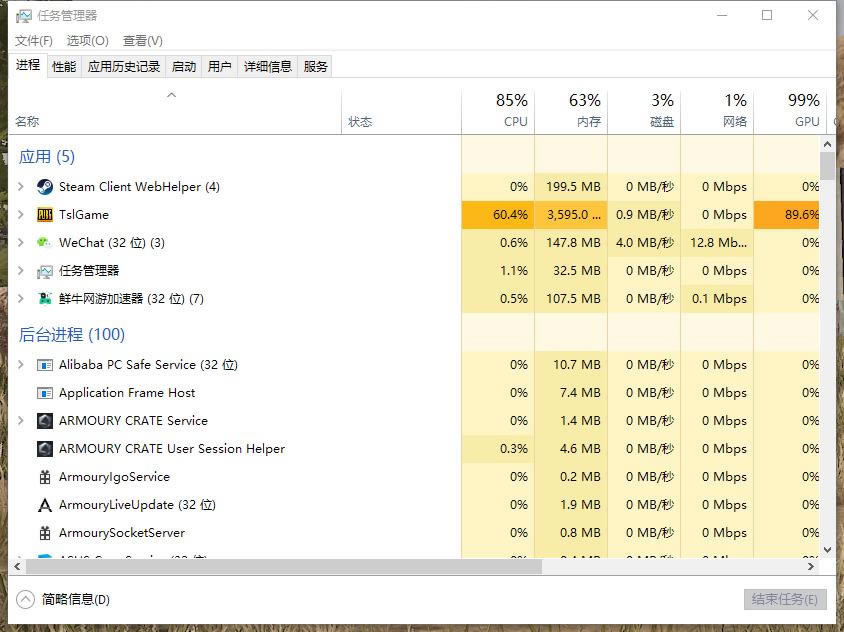Click the ArmouryIgoService icon
The width and height of the screenshot is (844, 632).
coord(45,477)
